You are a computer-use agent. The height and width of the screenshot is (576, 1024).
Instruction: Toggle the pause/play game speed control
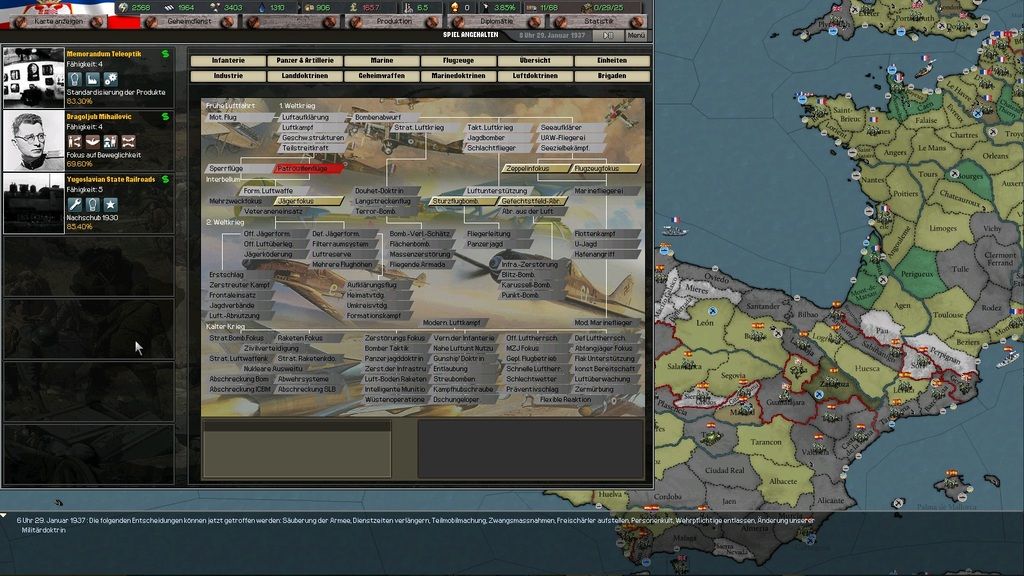pos(608,35)
